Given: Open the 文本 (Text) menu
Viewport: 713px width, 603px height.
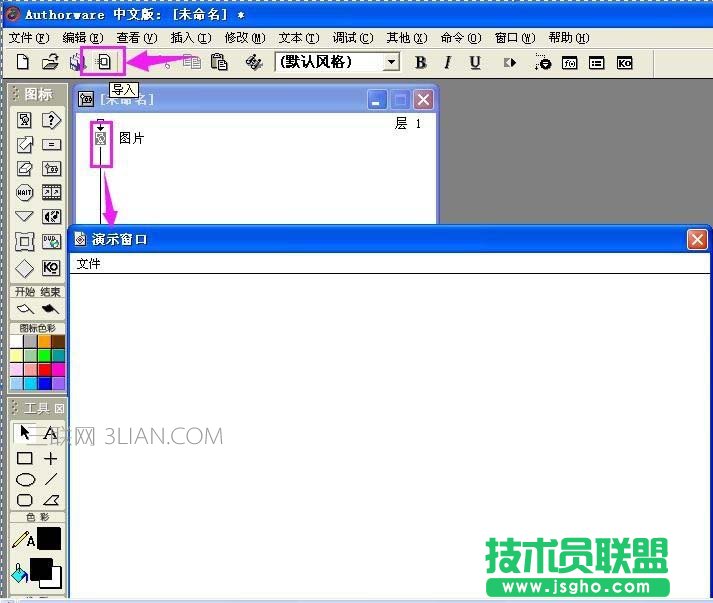Looking at the screenshot, I should tap(299, 38).
